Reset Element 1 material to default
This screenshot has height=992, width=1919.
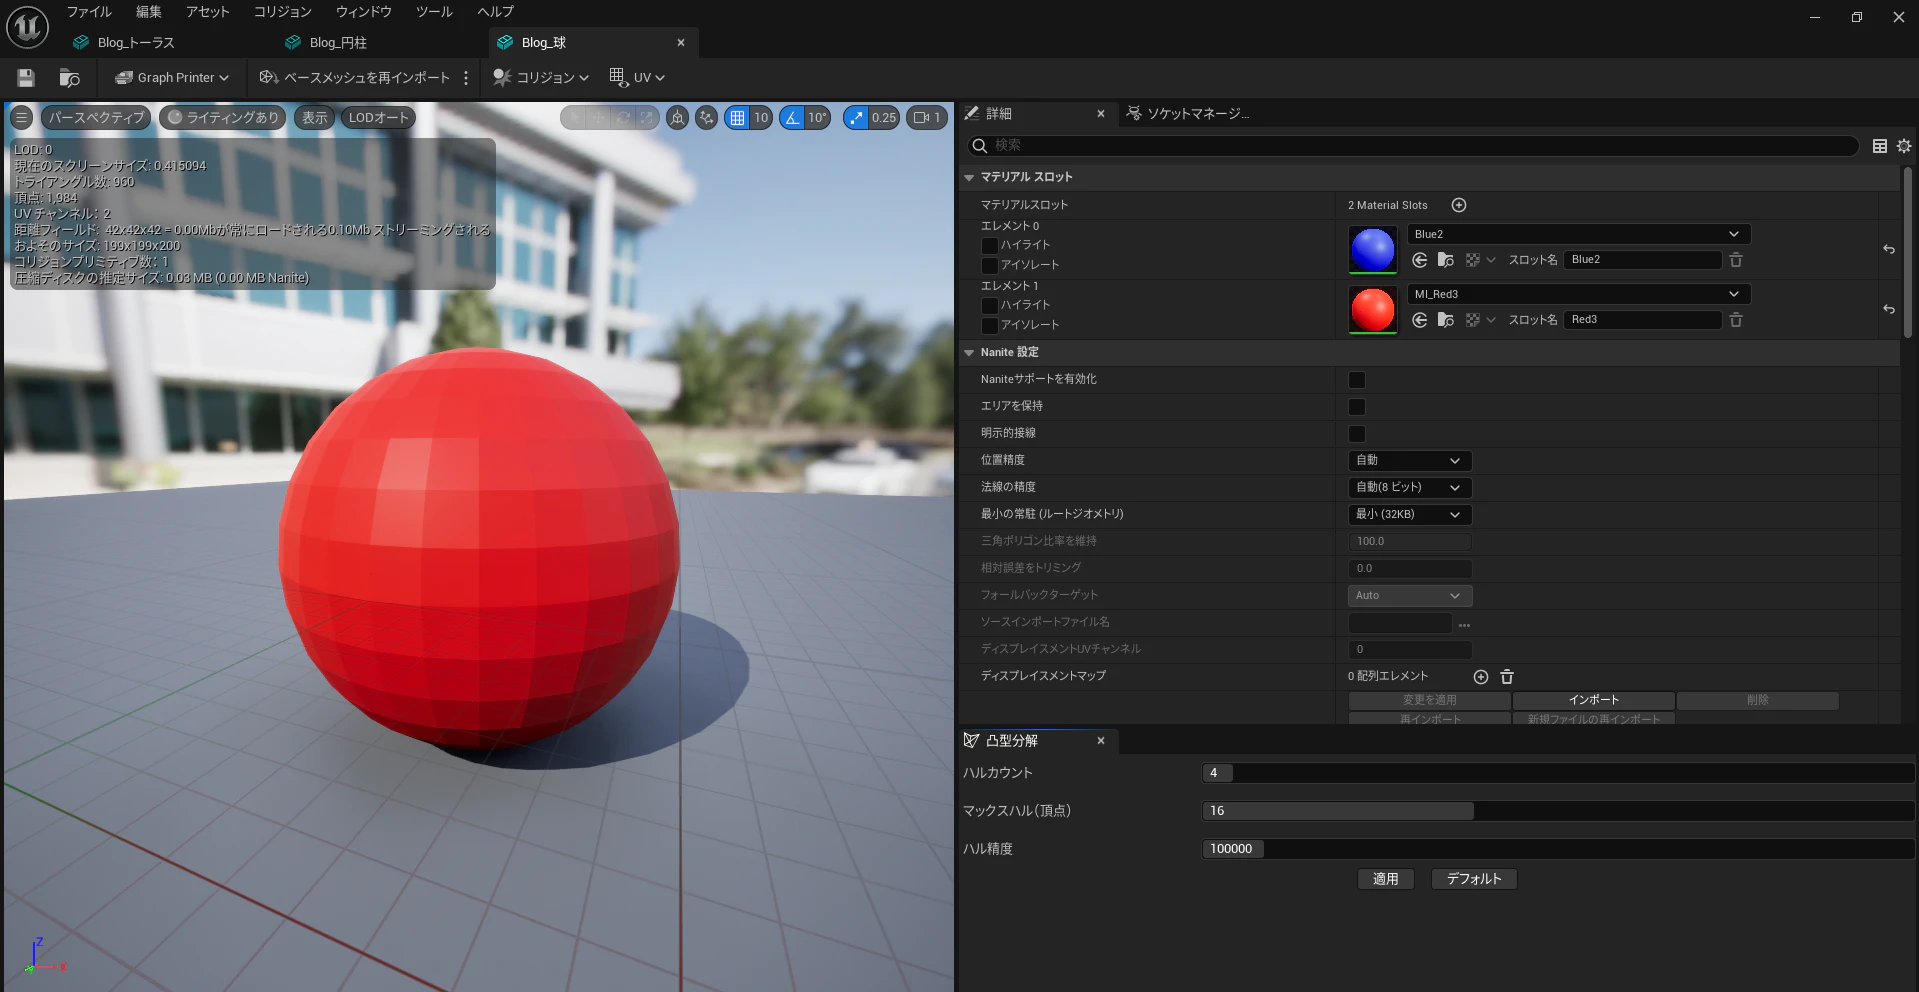click(x=1889, y=309)
